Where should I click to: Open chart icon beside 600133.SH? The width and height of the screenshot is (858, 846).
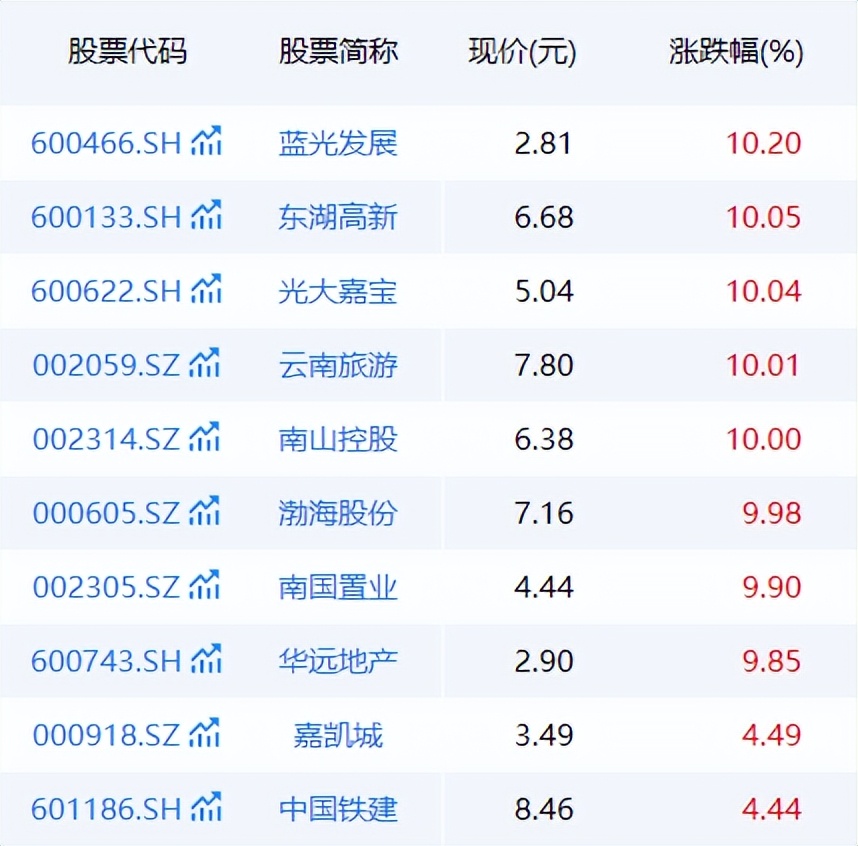[x=206, y=215]
